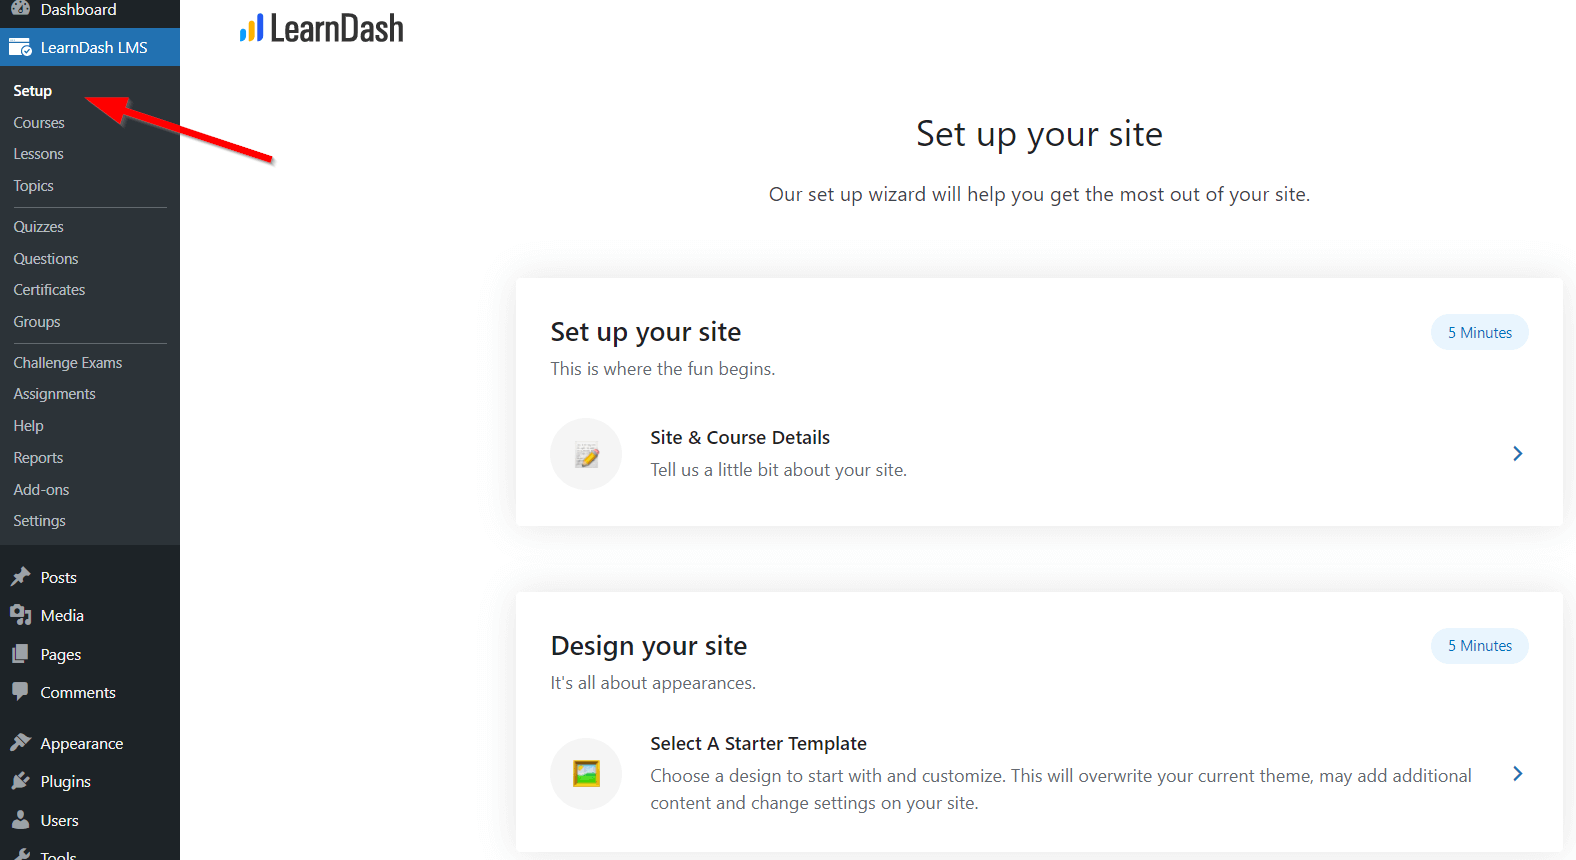Open Users menu label

(x=59, y=821)
